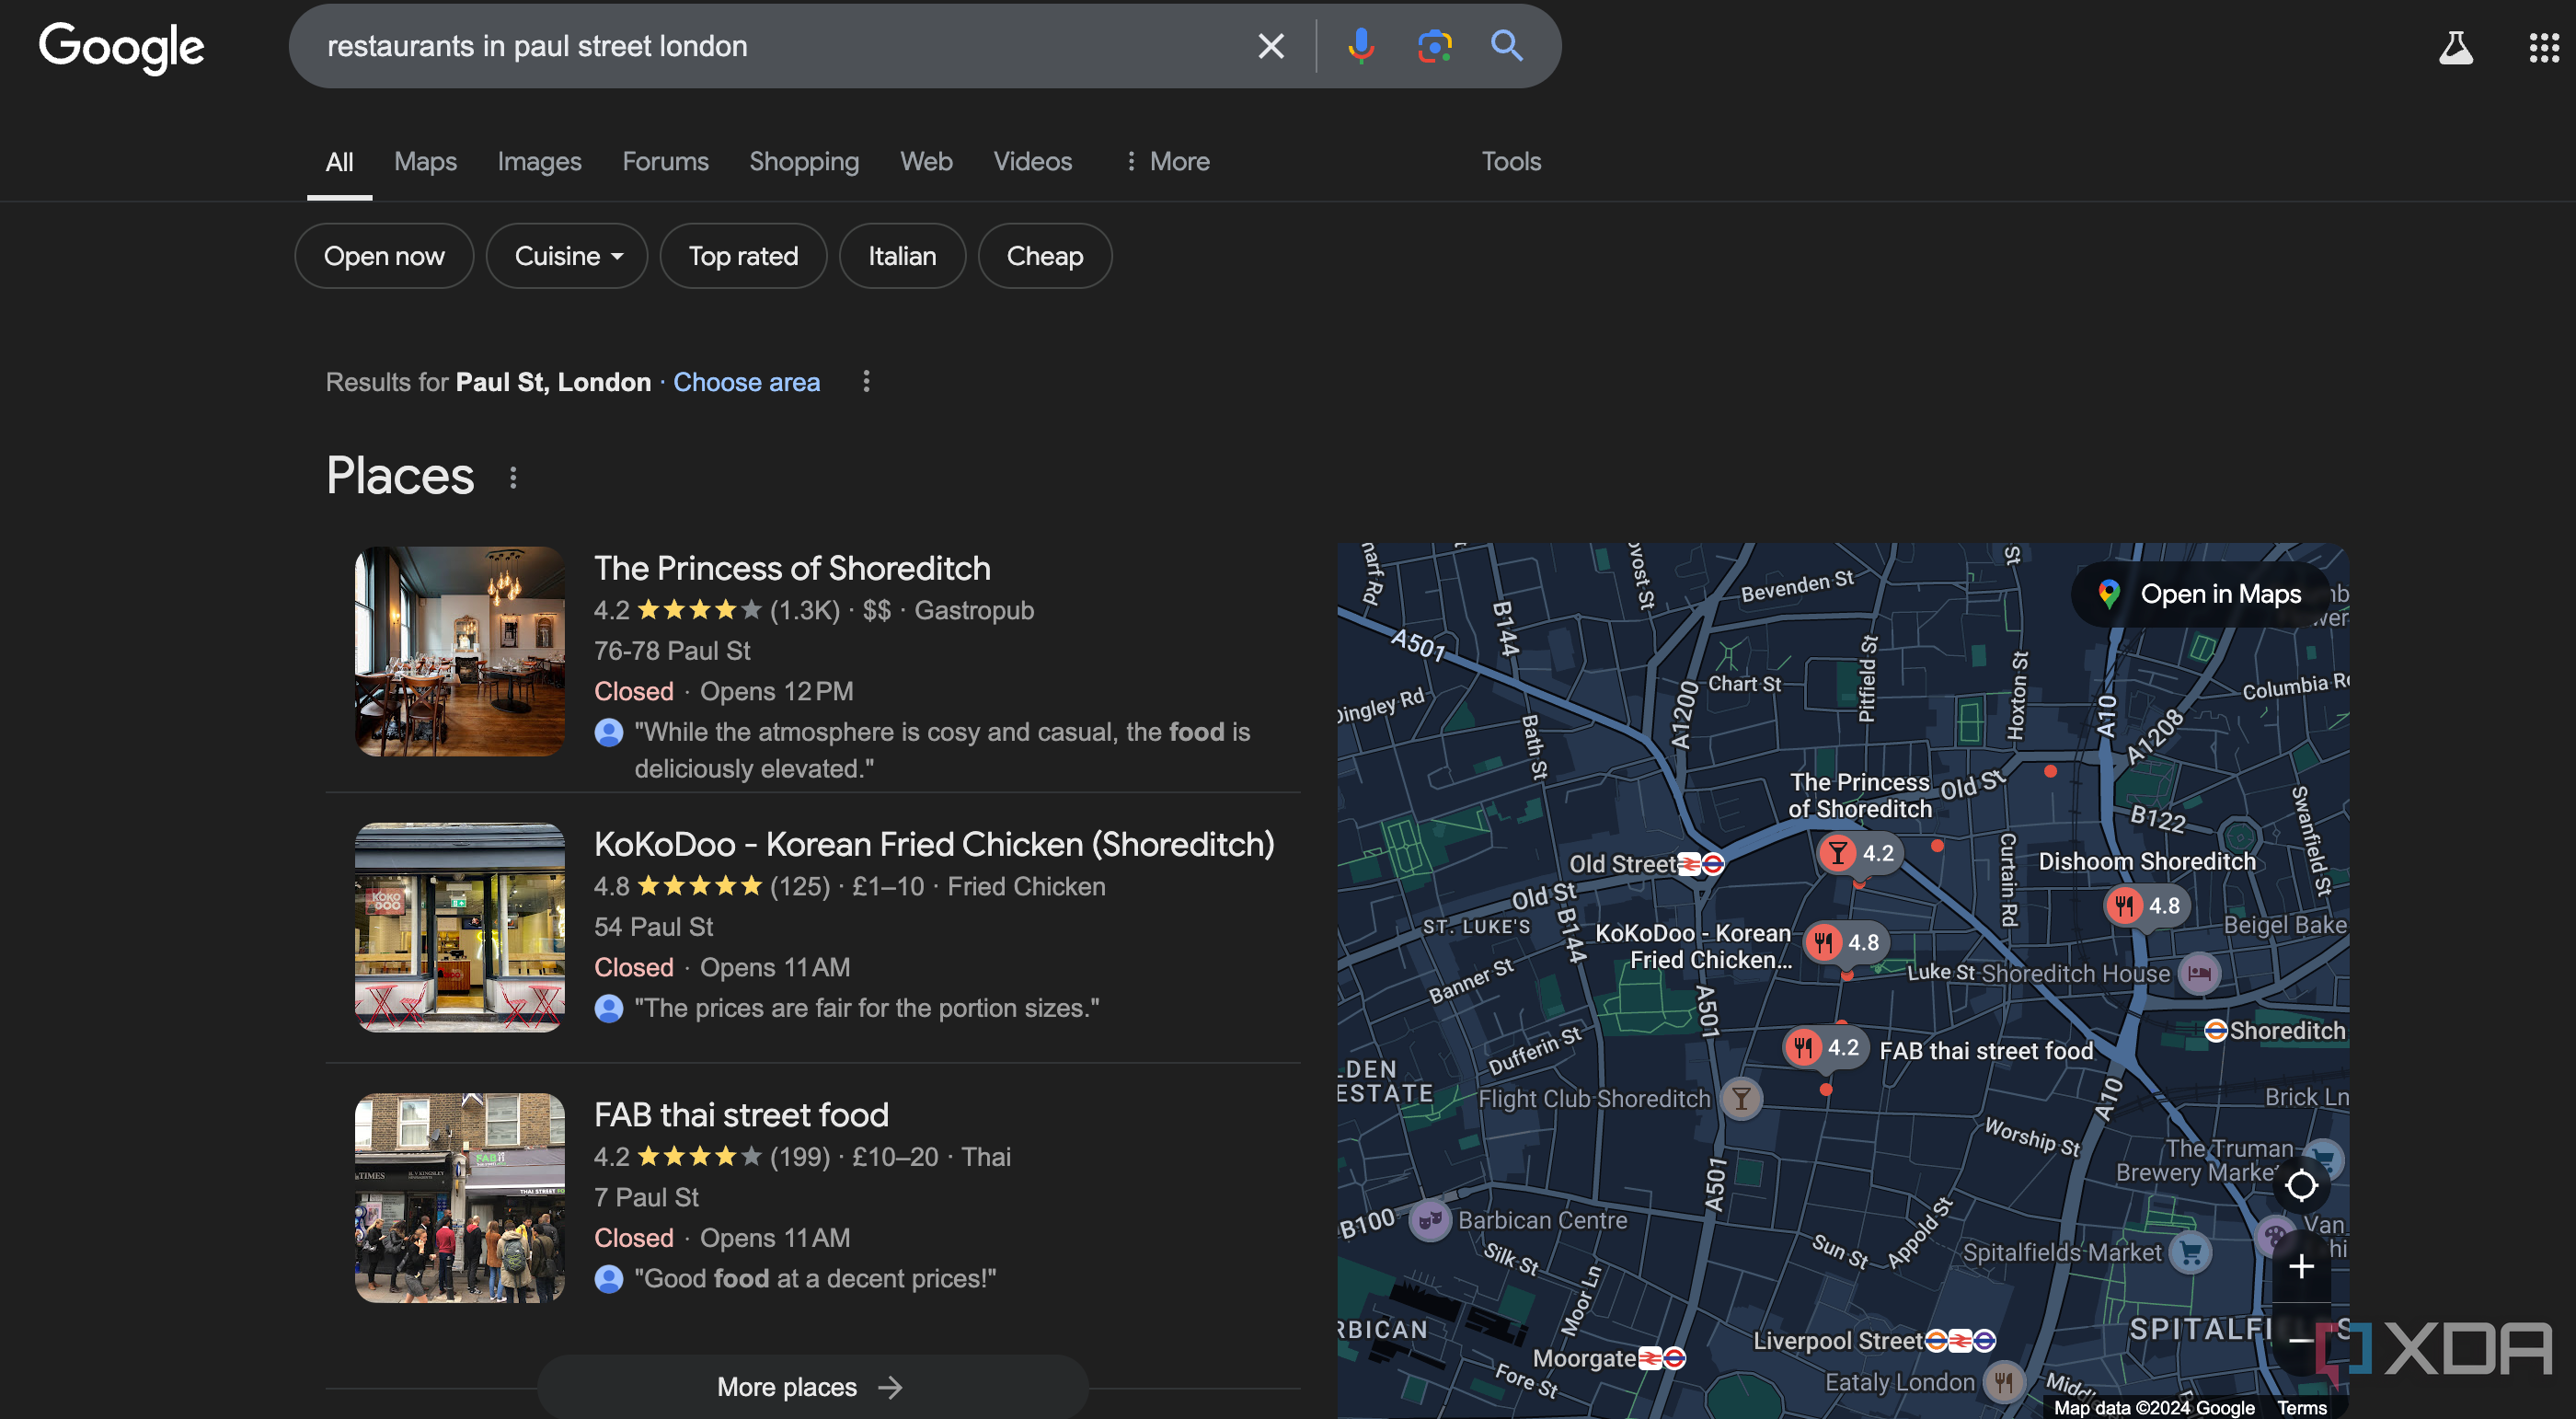Click Shoreditch House hotel icon on map
2576x1419 pixels.
coord(2199,973)
